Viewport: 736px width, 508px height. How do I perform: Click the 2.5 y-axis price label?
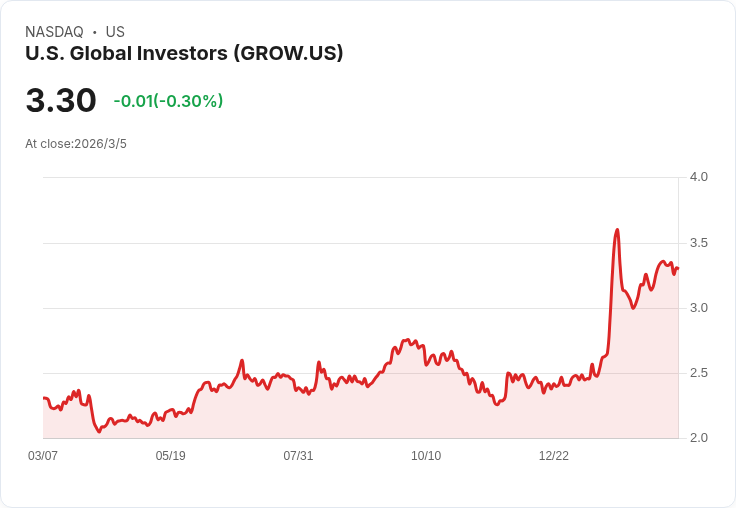point(698,373)
